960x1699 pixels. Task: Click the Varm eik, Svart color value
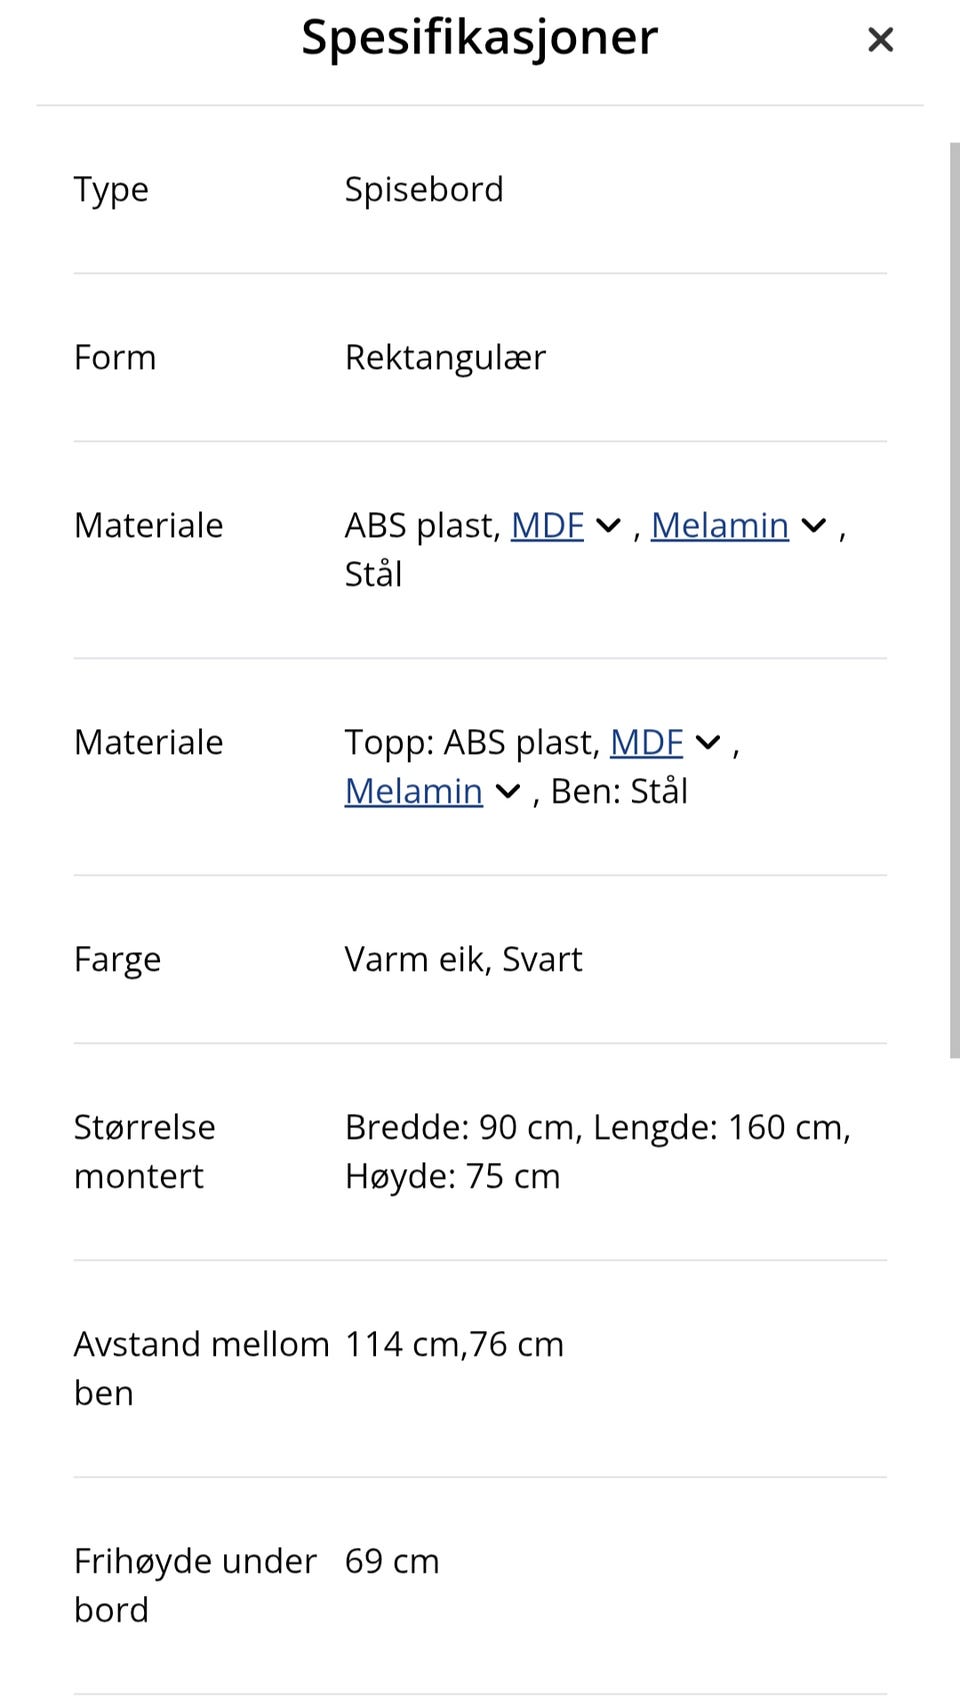click(x=463, y=959)
